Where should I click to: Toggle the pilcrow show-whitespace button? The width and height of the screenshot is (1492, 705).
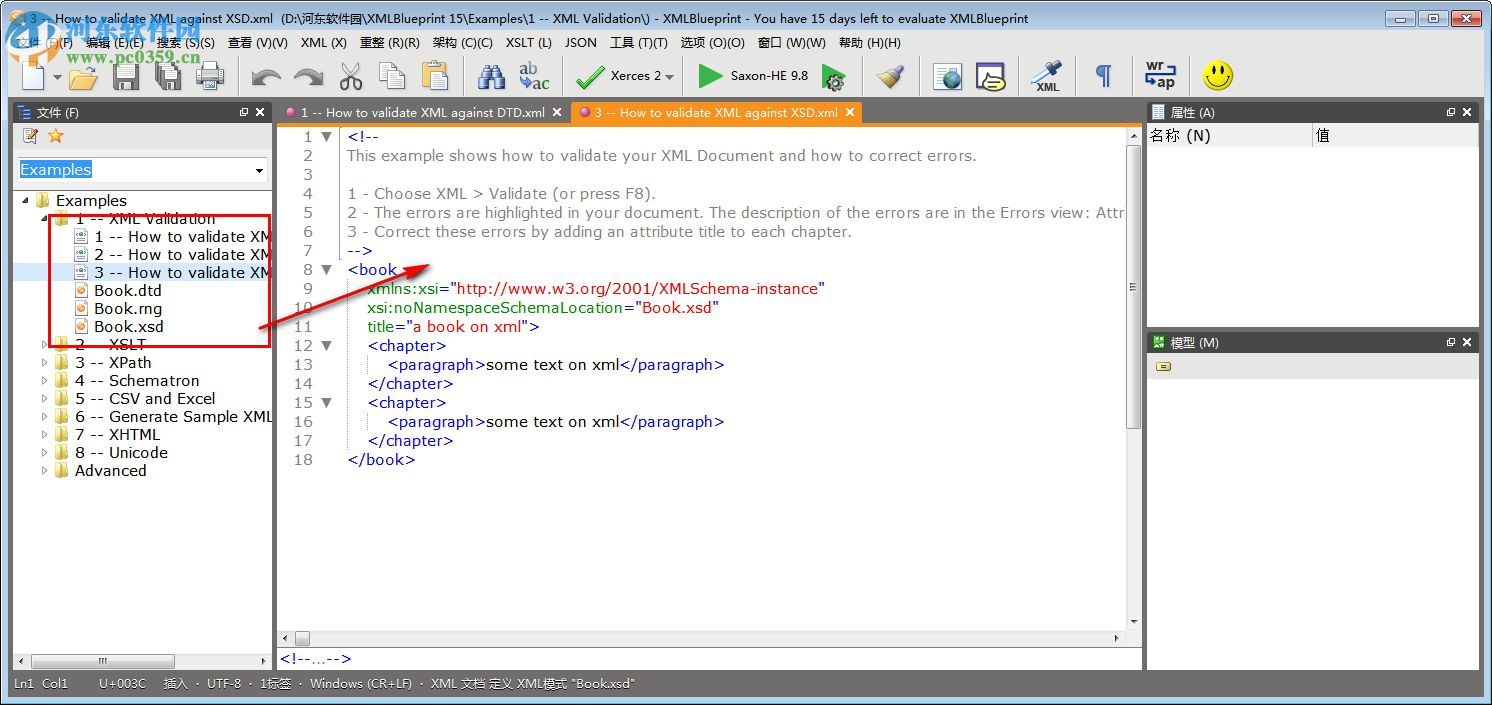pyautogui.click(x=1103, y=76)
